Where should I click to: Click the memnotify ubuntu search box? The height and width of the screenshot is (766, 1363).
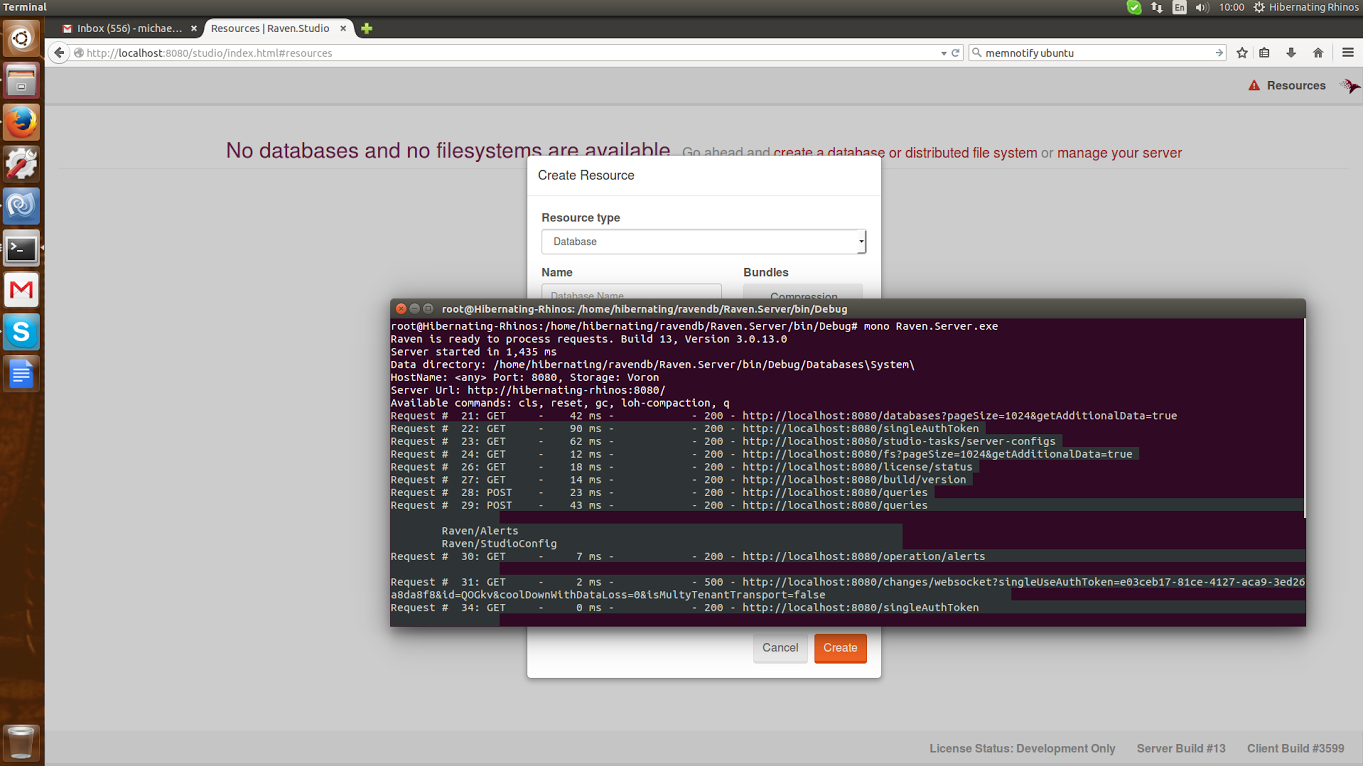coord(1098,53)
